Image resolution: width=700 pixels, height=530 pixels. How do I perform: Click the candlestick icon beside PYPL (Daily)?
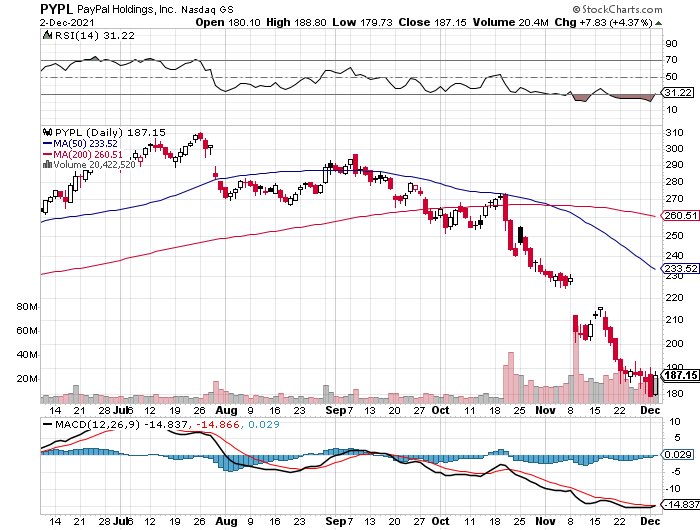tap(47, 132)
